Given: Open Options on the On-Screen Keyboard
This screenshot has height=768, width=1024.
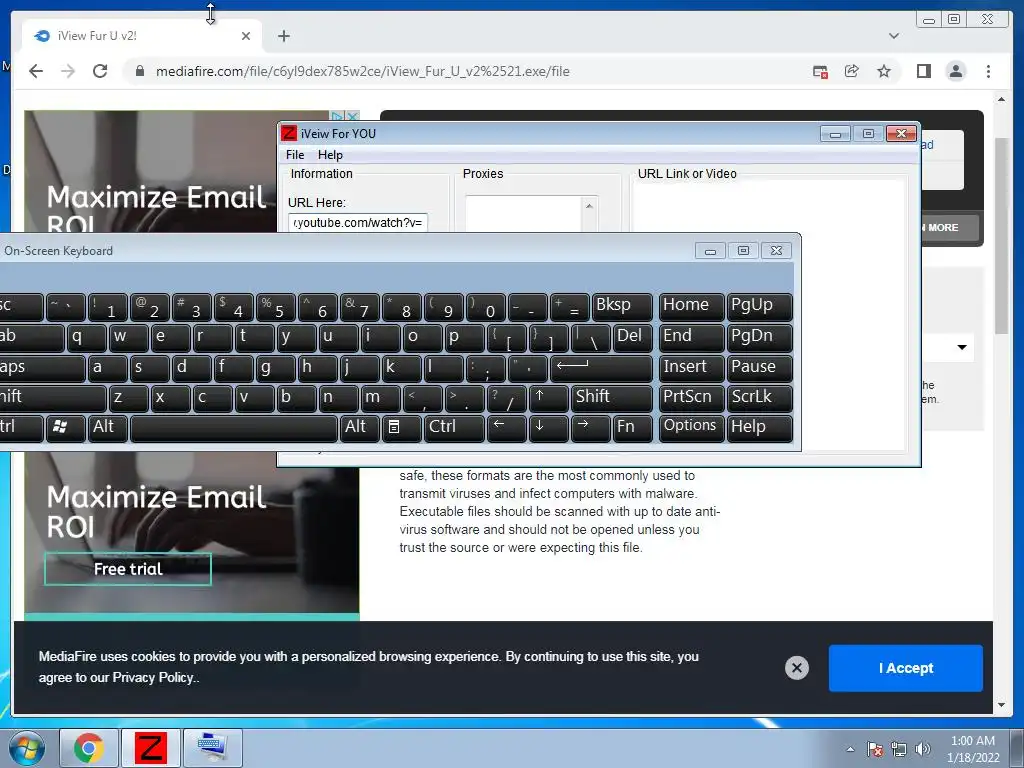Looking at the screenshot, I should 692,428.
